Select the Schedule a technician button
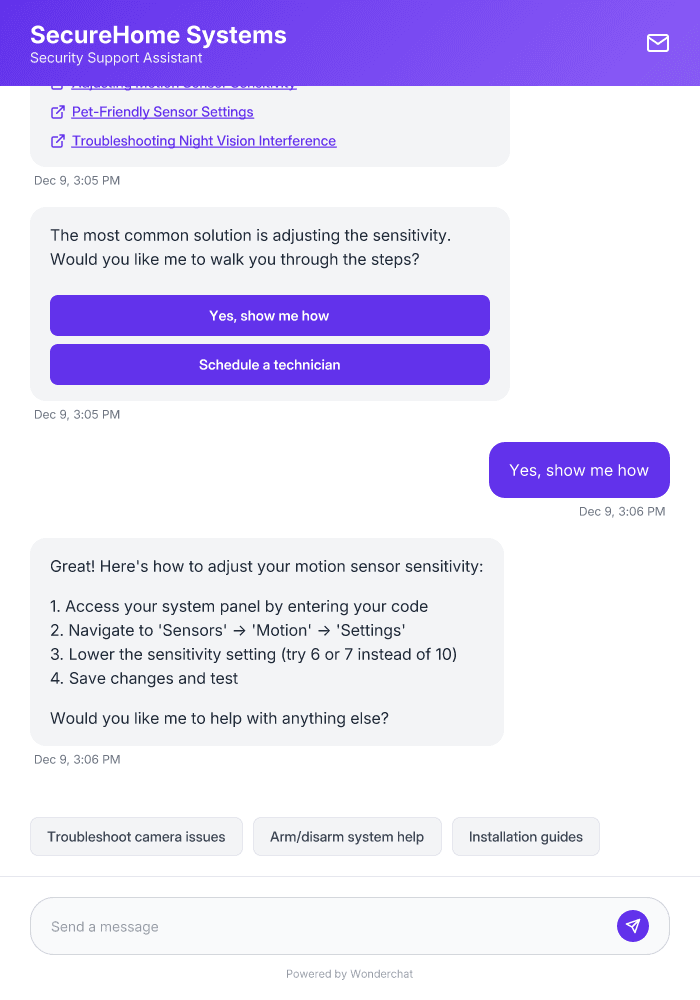This screenshot has width=700, height=1000. click(269, 364)
